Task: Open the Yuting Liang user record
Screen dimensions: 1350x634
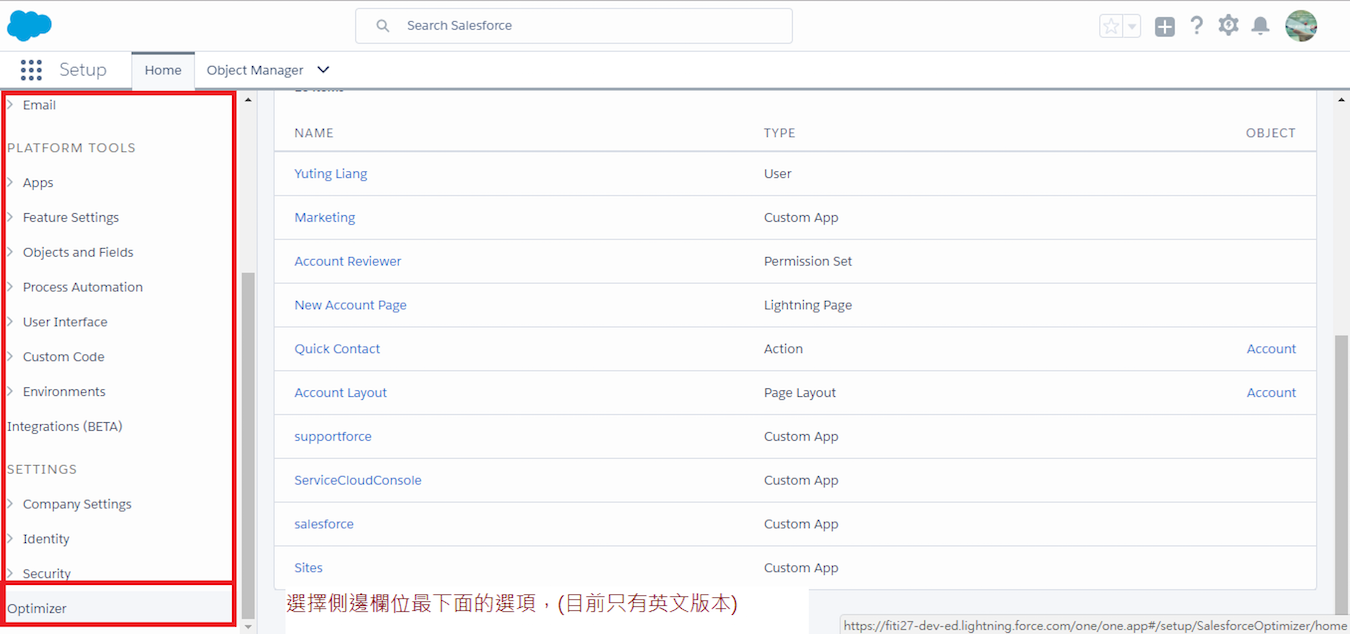Action: (x=331, y=174)
